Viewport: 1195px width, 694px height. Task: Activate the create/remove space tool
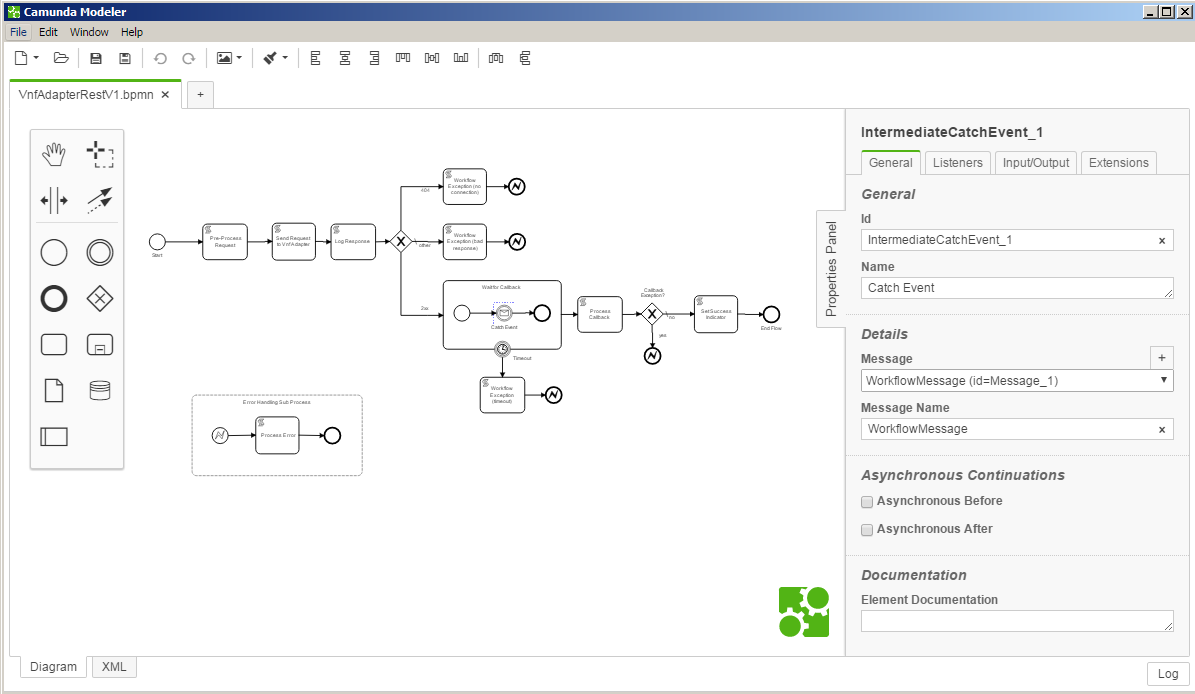point(54,200)
